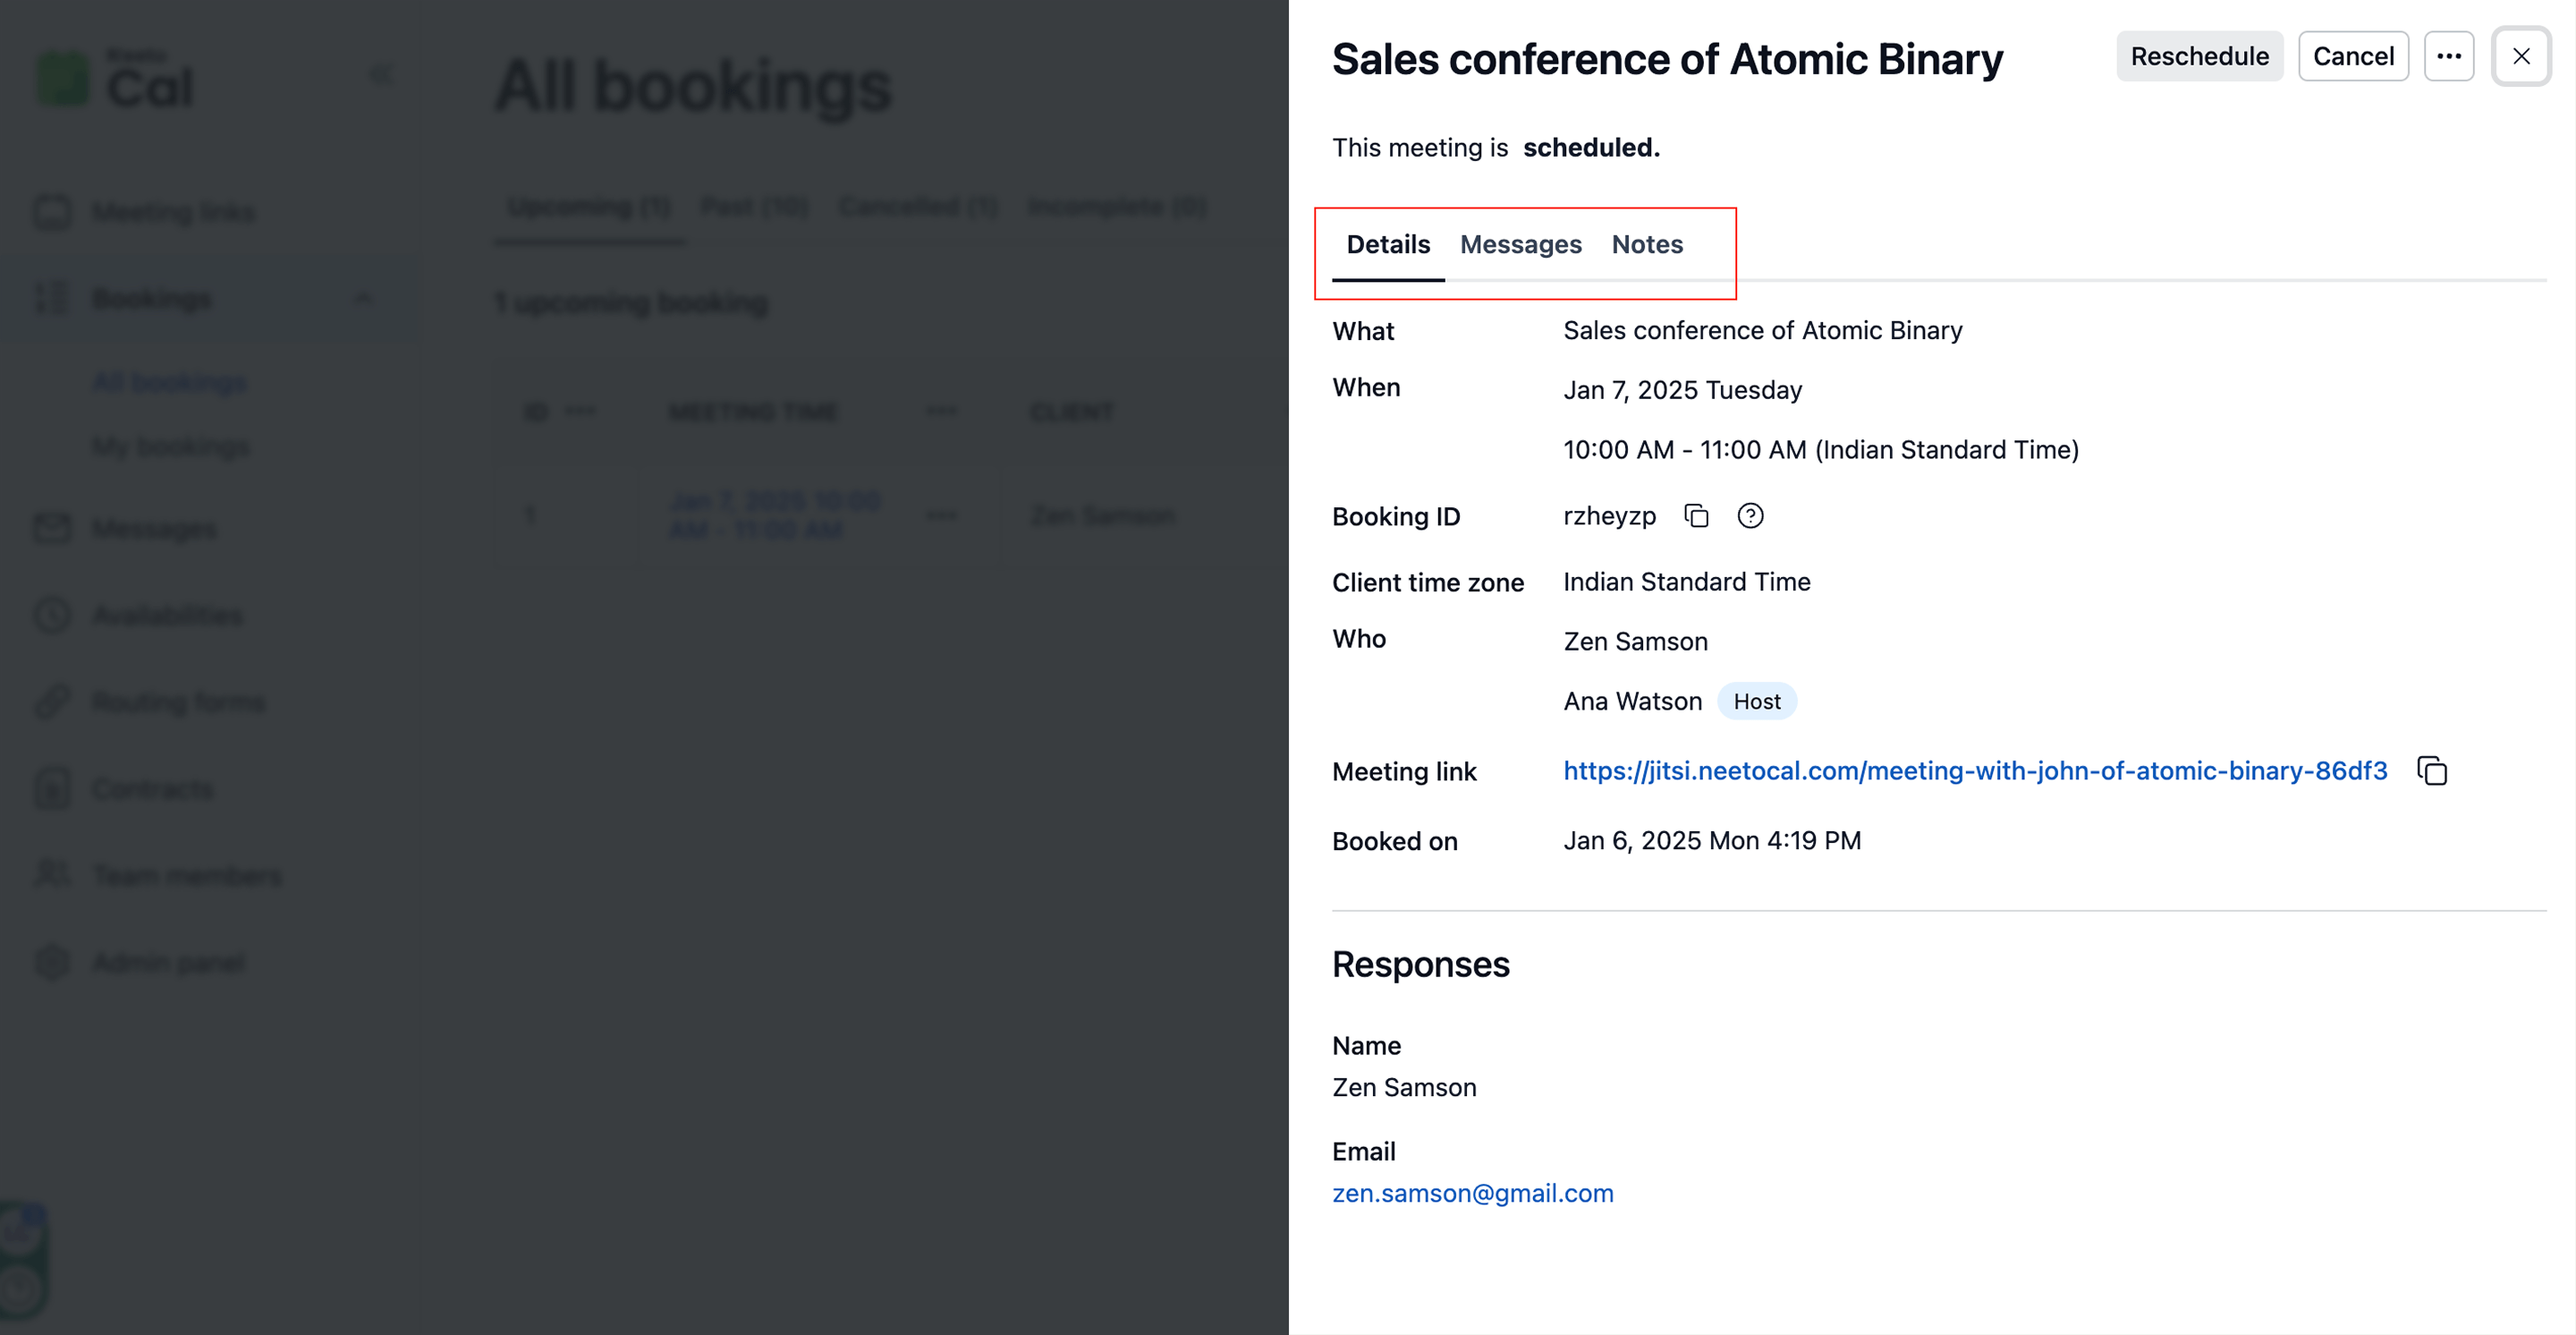Click the Reschedule button

[x=2199, y=57]
